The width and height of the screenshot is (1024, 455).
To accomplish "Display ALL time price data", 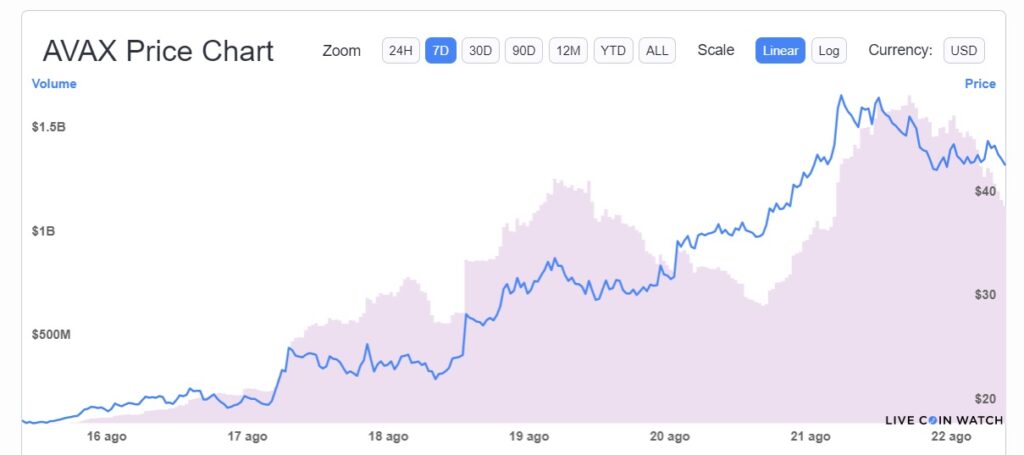I will [x=657, y=50].
